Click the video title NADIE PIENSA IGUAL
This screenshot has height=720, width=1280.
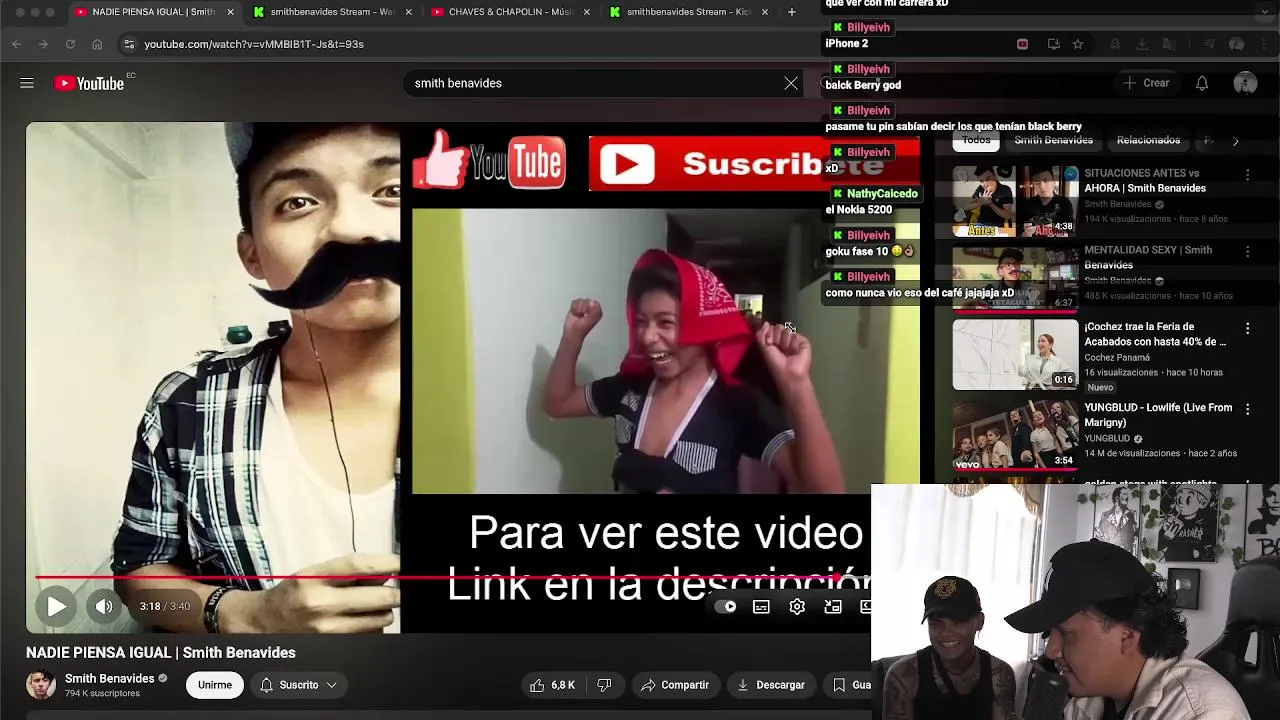[161, 652]
